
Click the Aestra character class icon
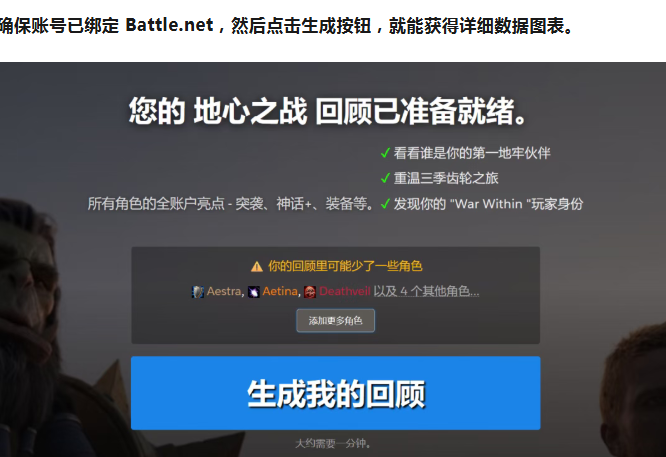point(198,292)
